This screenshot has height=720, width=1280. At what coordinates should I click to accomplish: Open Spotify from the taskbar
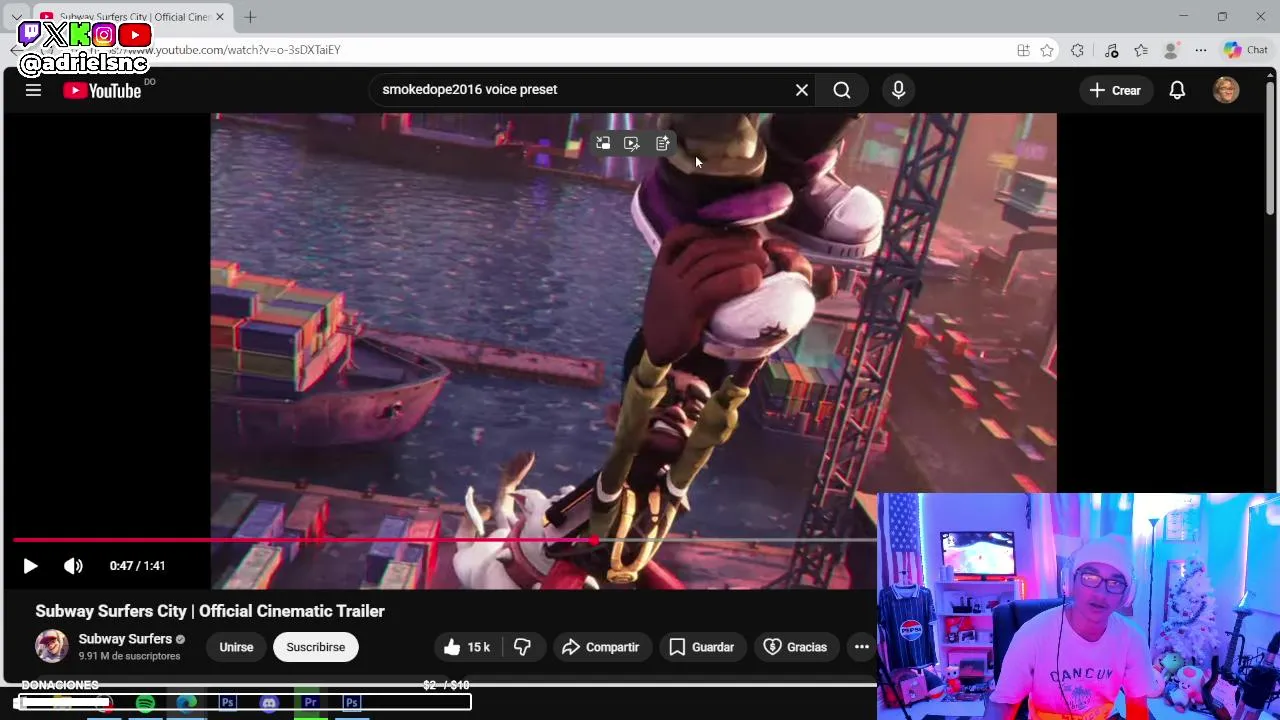[145, 703]
